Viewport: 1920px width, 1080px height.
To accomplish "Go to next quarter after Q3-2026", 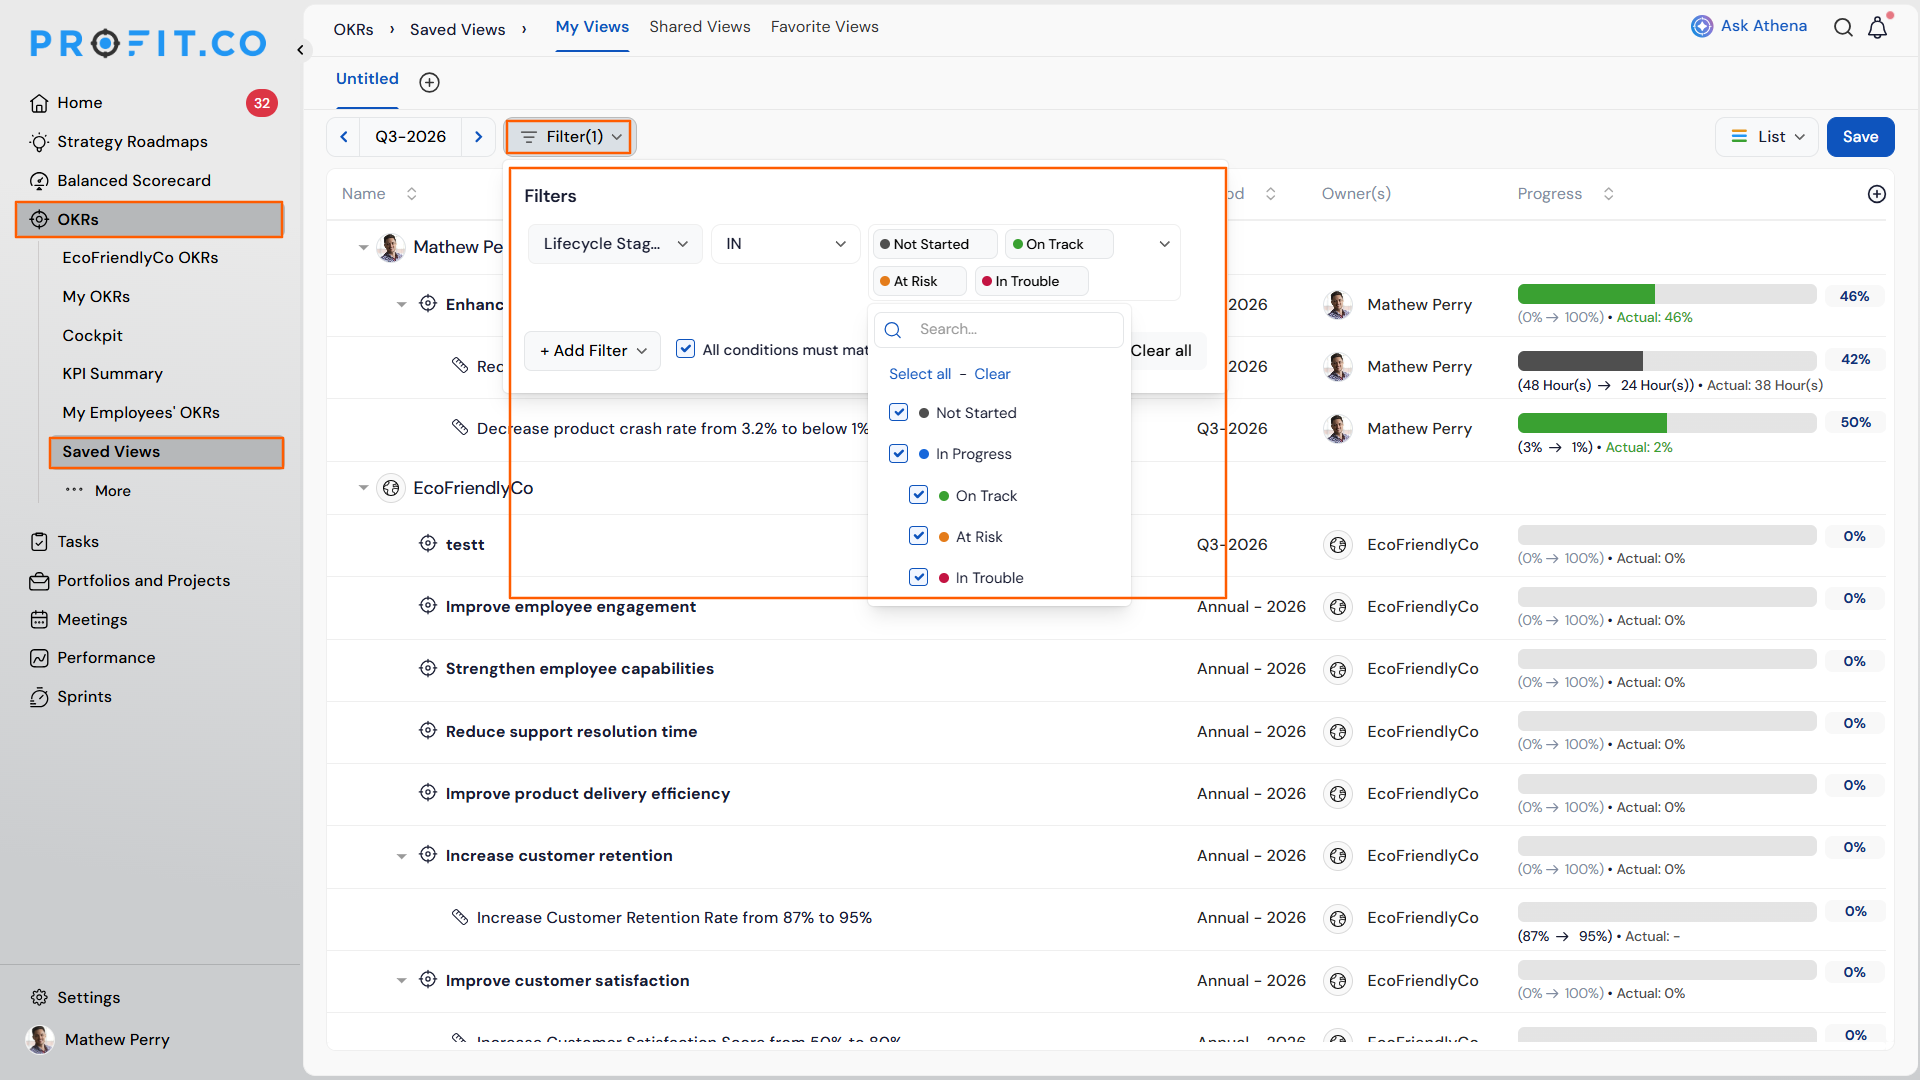I will point(479,137).
